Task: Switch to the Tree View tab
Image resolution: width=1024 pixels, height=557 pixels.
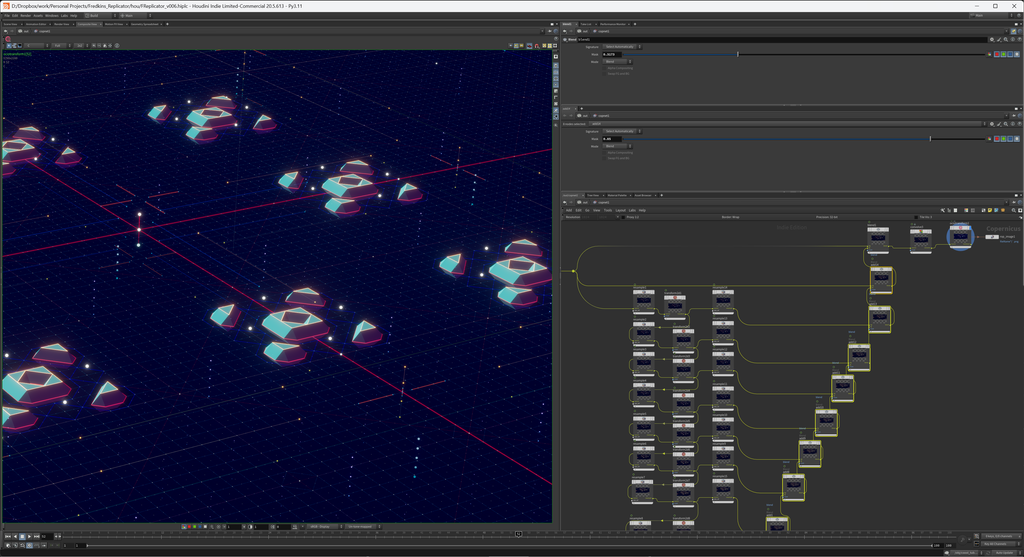Action: 593,195
